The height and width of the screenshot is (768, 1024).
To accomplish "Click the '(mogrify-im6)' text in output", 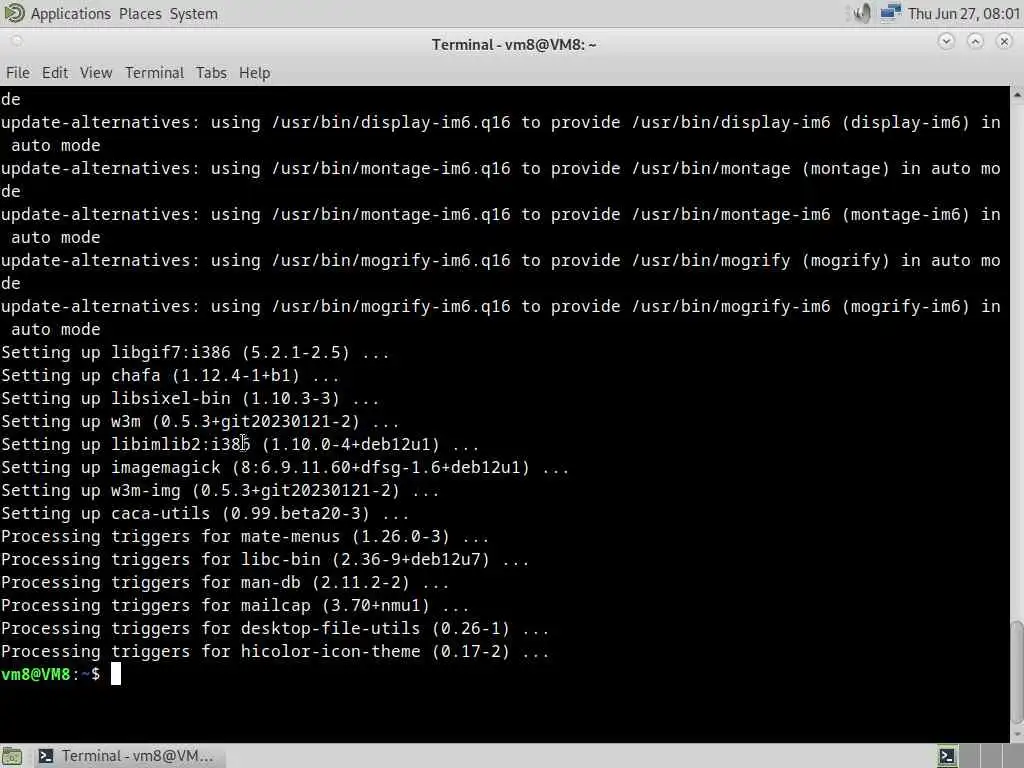I will click(x=906, y=306).
